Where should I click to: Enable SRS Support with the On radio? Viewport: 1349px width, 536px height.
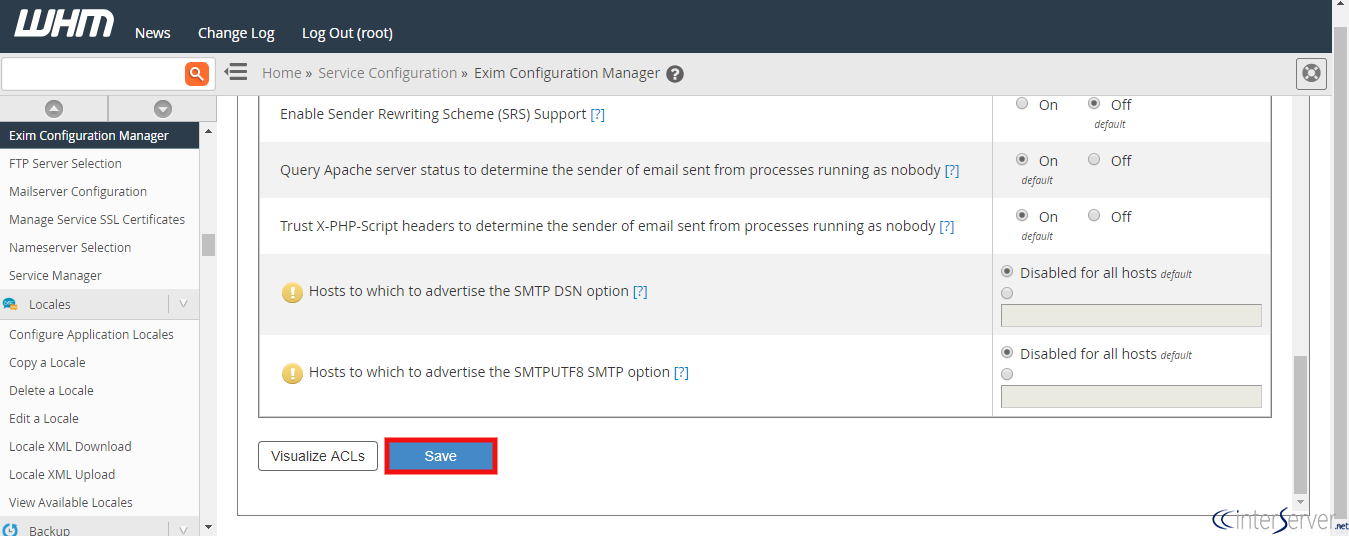tap(1022, 103)
